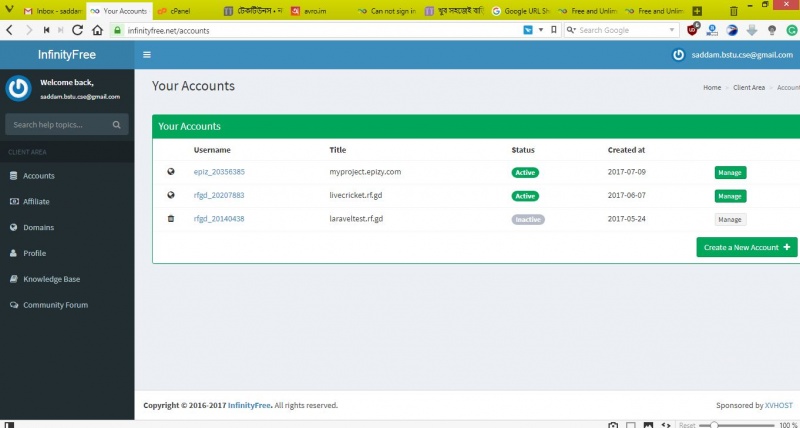Viewport: 800px width, 428px height.
Task: Switch to the cPanel tab
Action: point(186,11)
